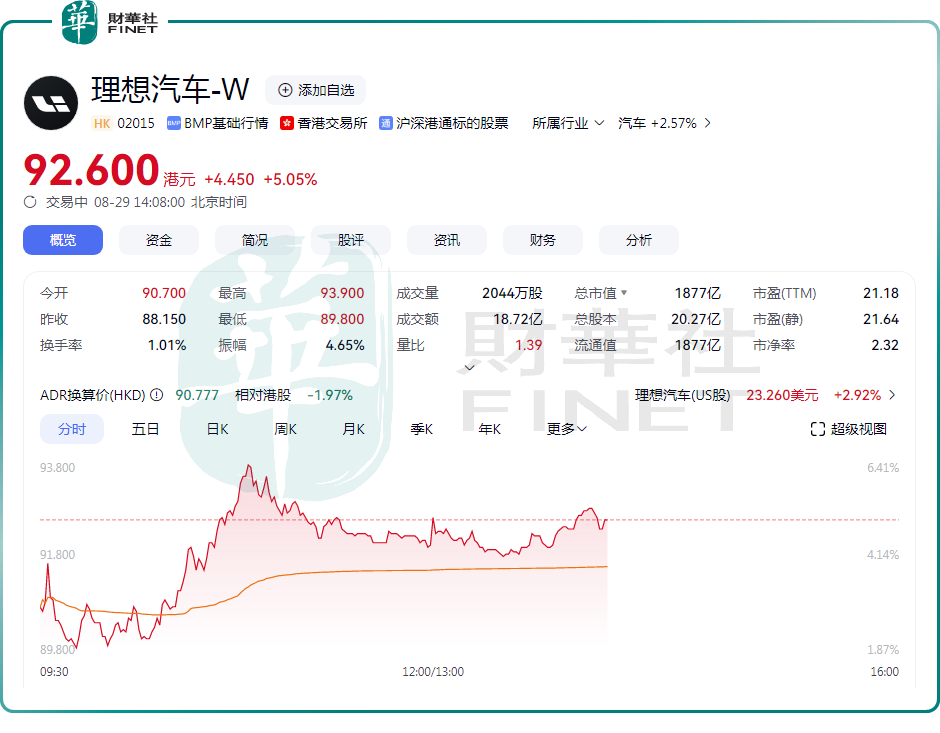Click the 超级视图 fullscreen icon
The width and height of the screenshot is (940, 733).
pos(818,429)
